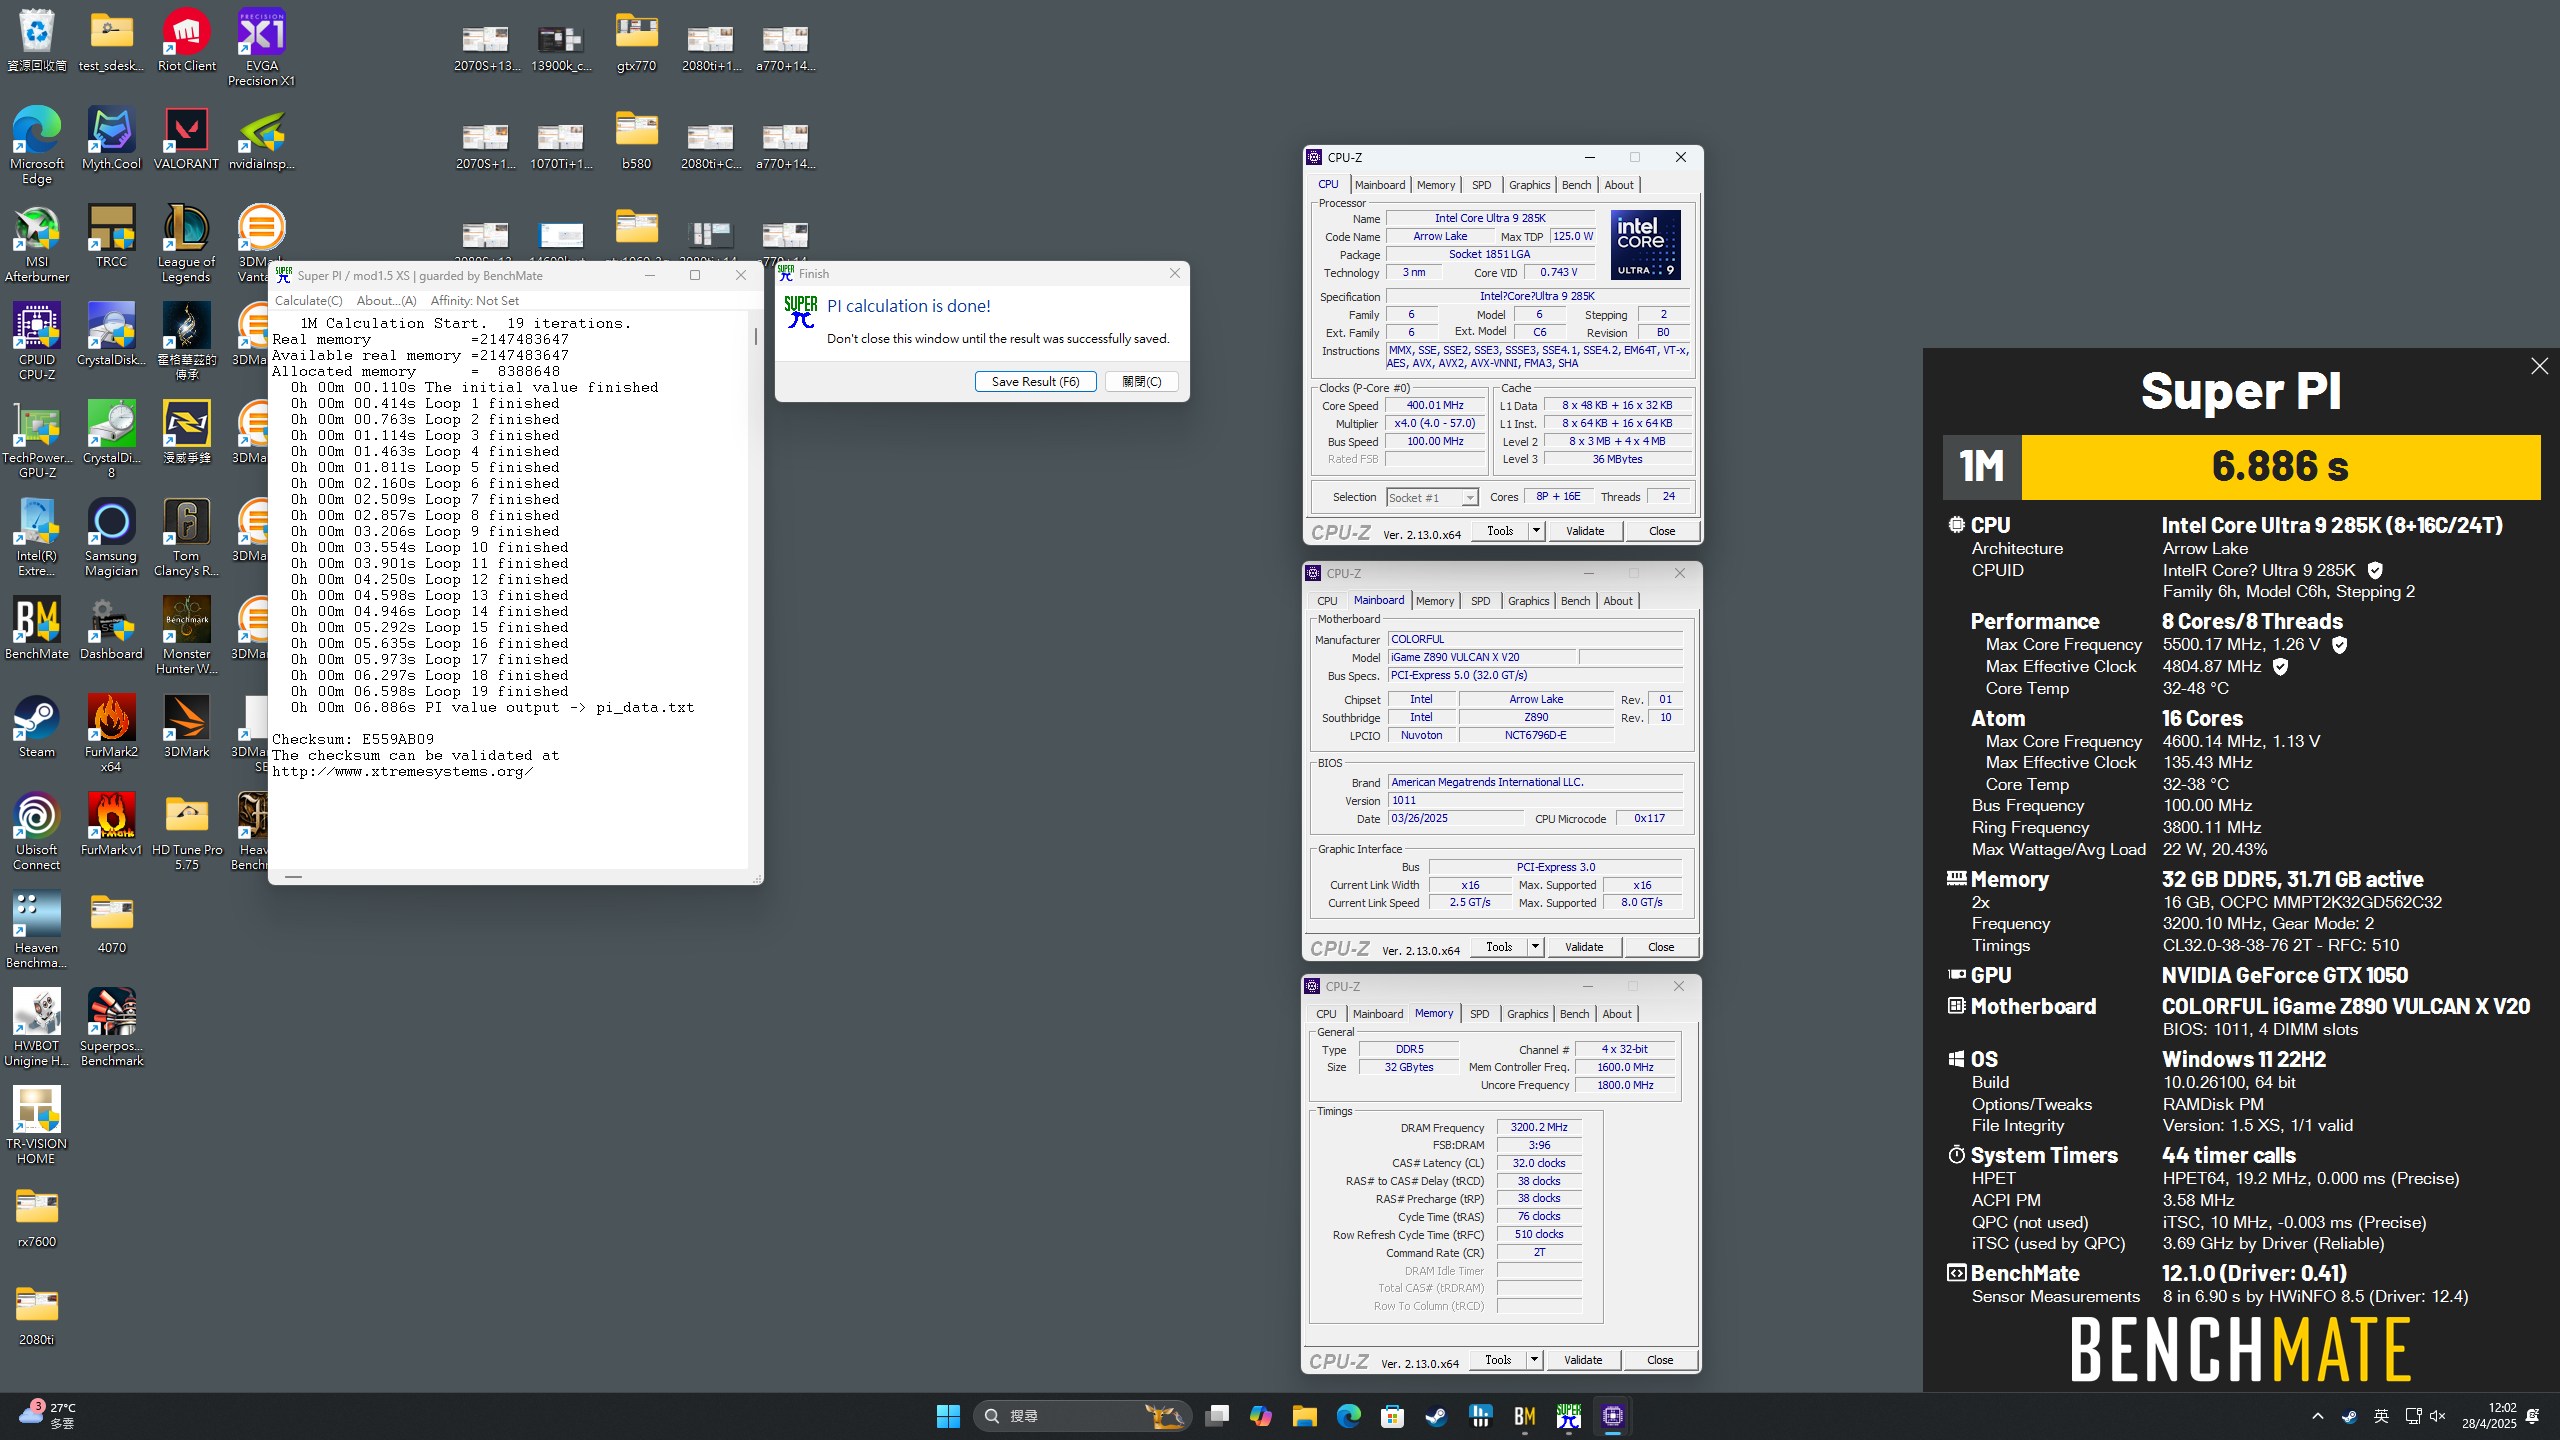
Task: Switch to Graphics tab in CPU-Z Mainboard window
Action: (1528, 601)
